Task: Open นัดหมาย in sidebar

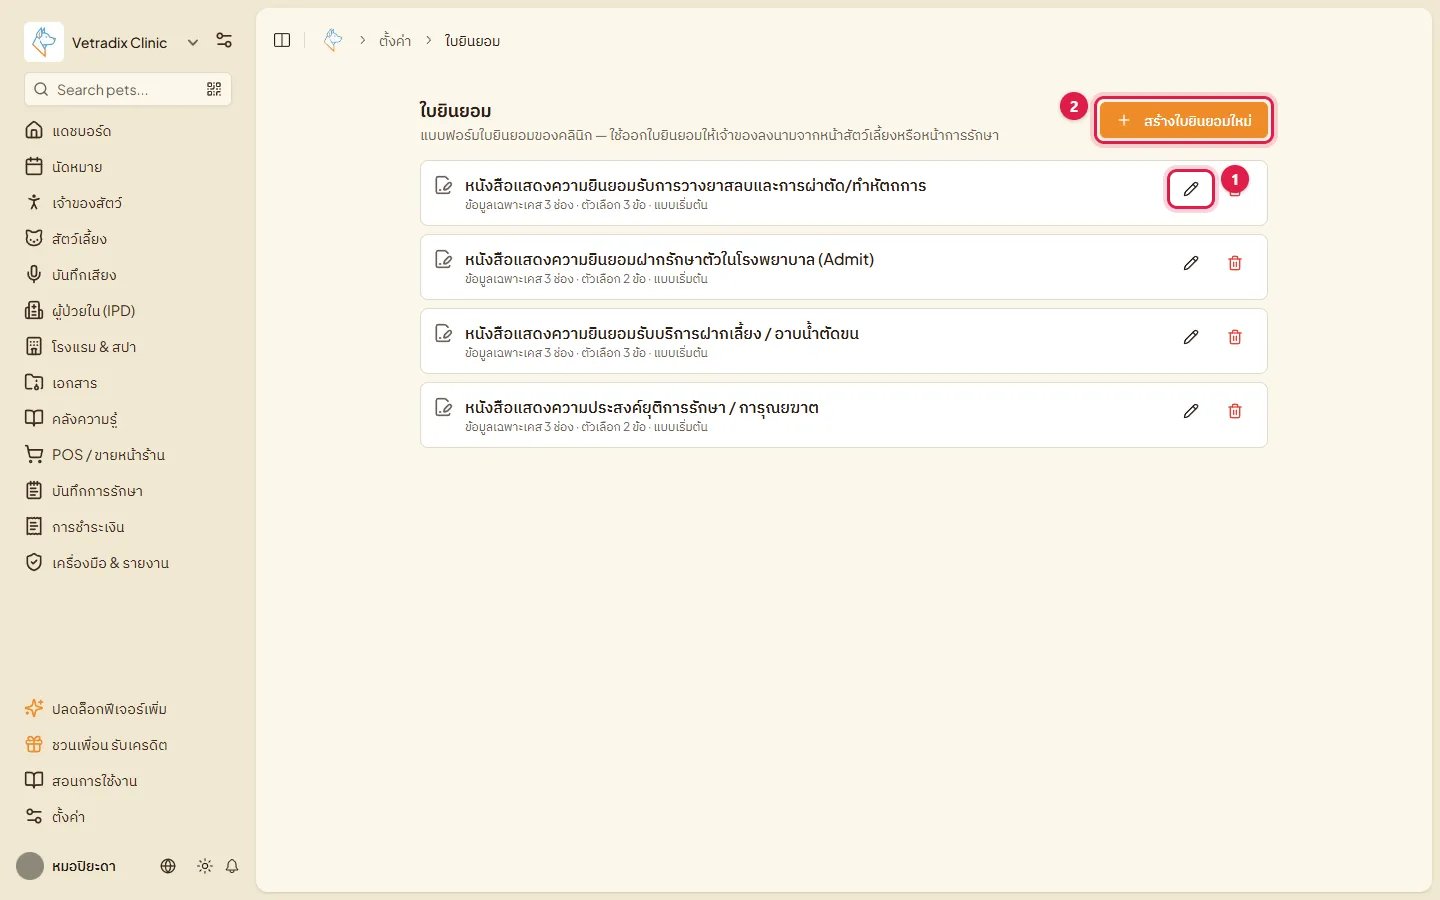Action: 128,167
